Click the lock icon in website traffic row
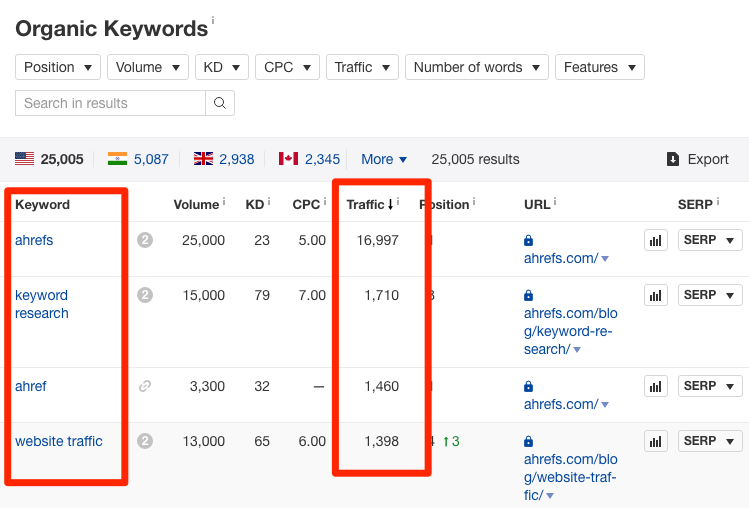Image resolution: width=749 pixels, height=508 pixels. 528,441
